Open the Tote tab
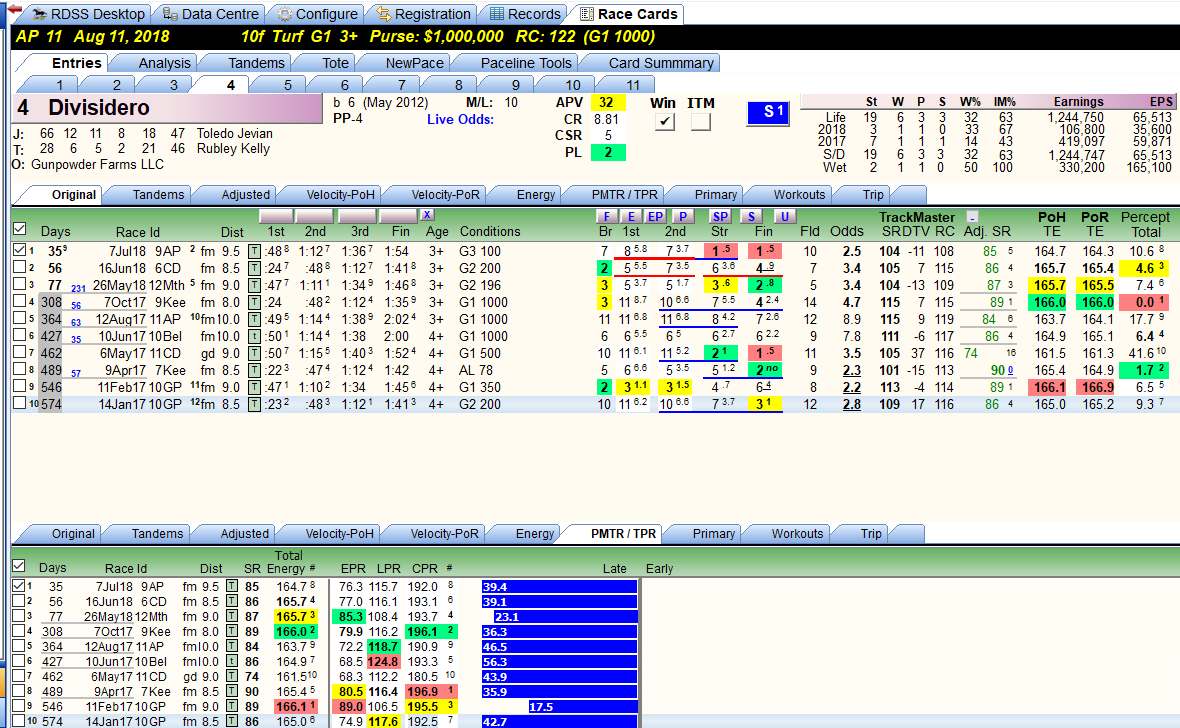Image resolution: width=1180 pixels, height=728 pixels. click(335, 63)
